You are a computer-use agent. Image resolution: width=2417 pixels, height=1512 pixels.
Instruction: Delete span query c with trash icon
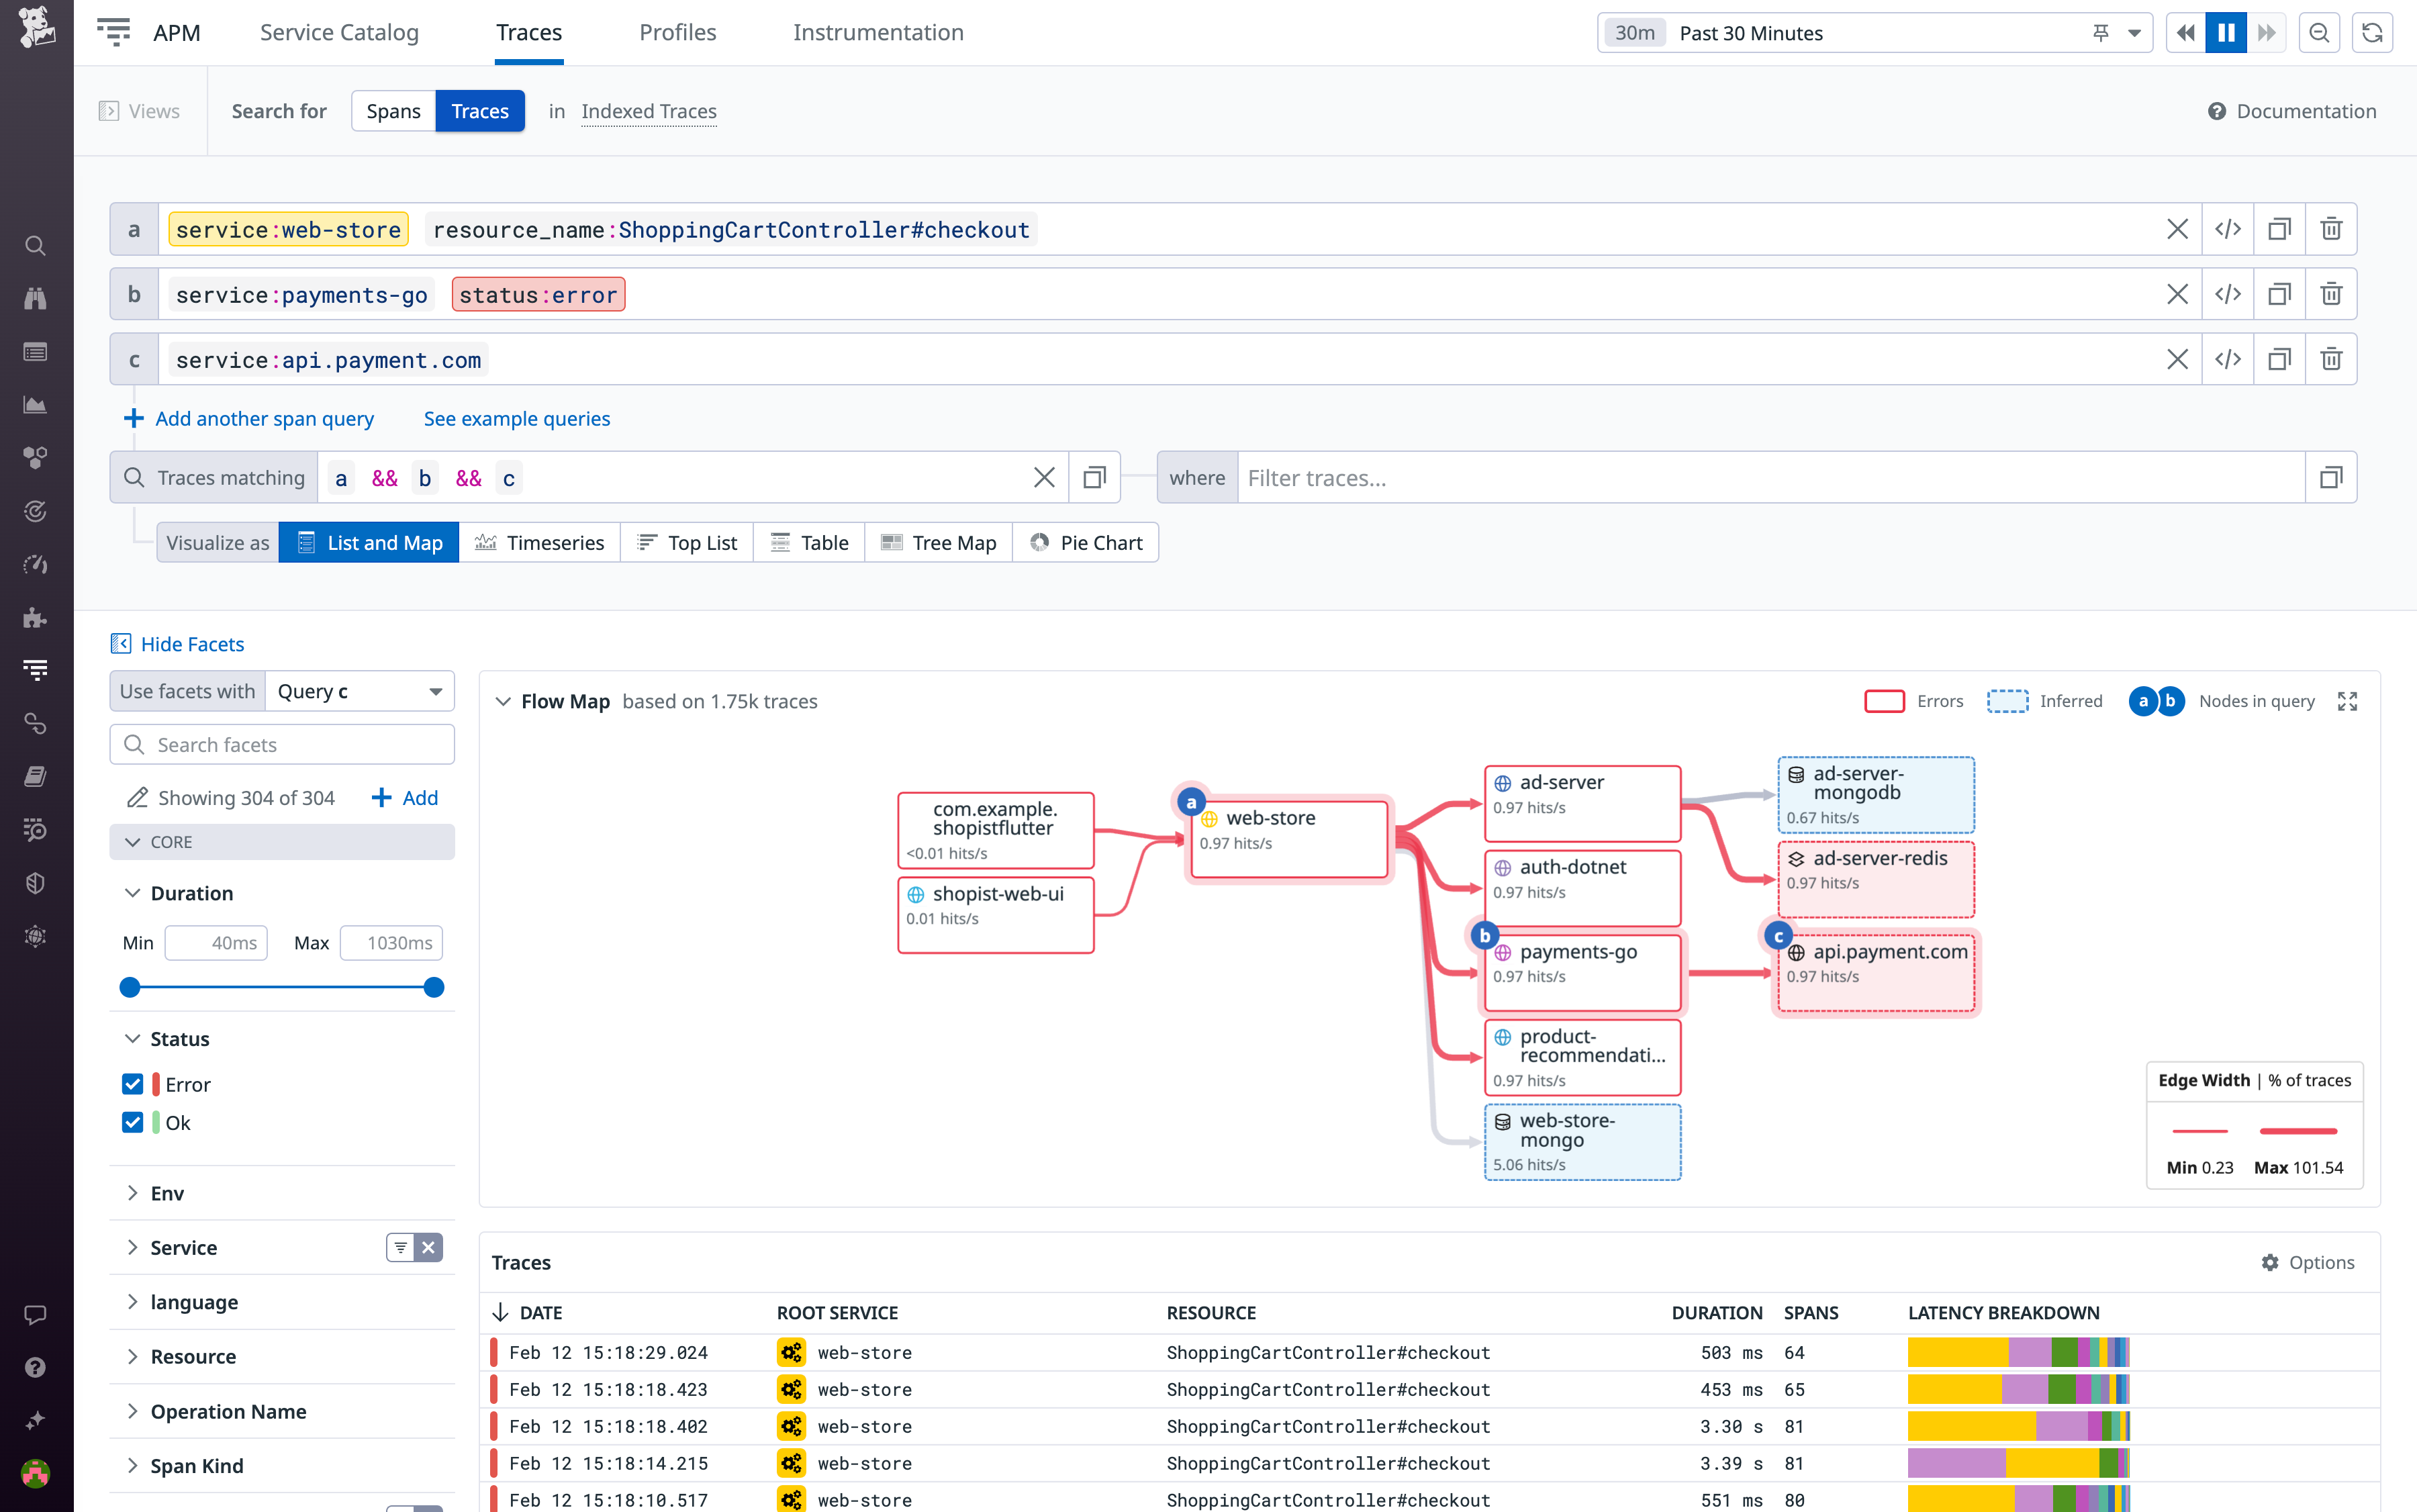pyautogui.click(x=2331, y=358)
